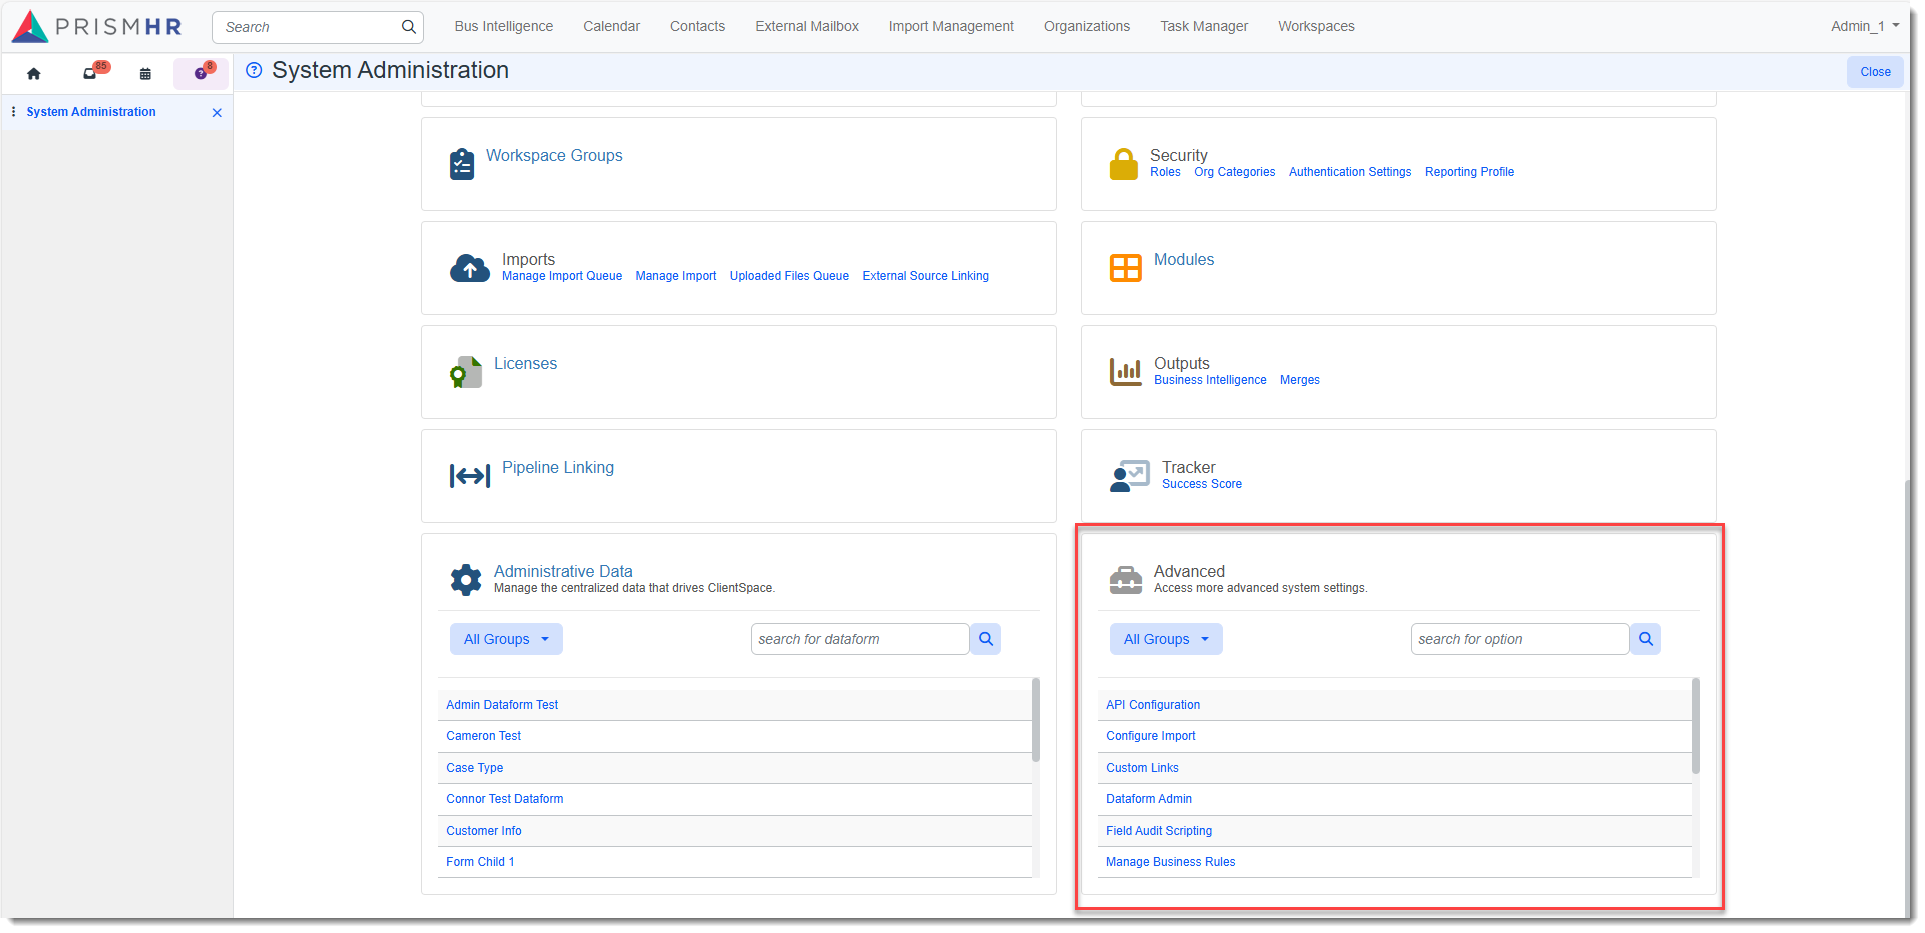Image resolution: width=1925 pixels, height=933 pixels.
Task: Click the Security padlock icon
Action: pyautogui.click(x=1123, y=164)
